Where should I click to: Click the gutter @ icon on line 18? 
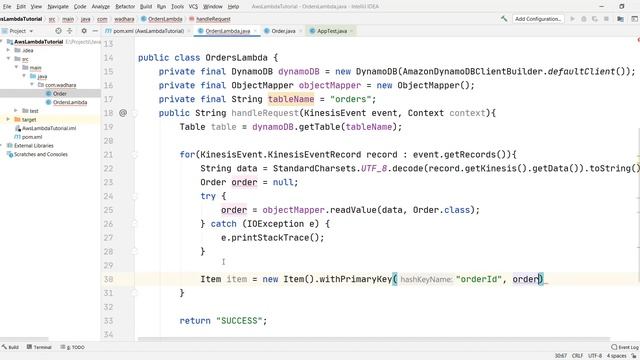[x=123, y=113]
